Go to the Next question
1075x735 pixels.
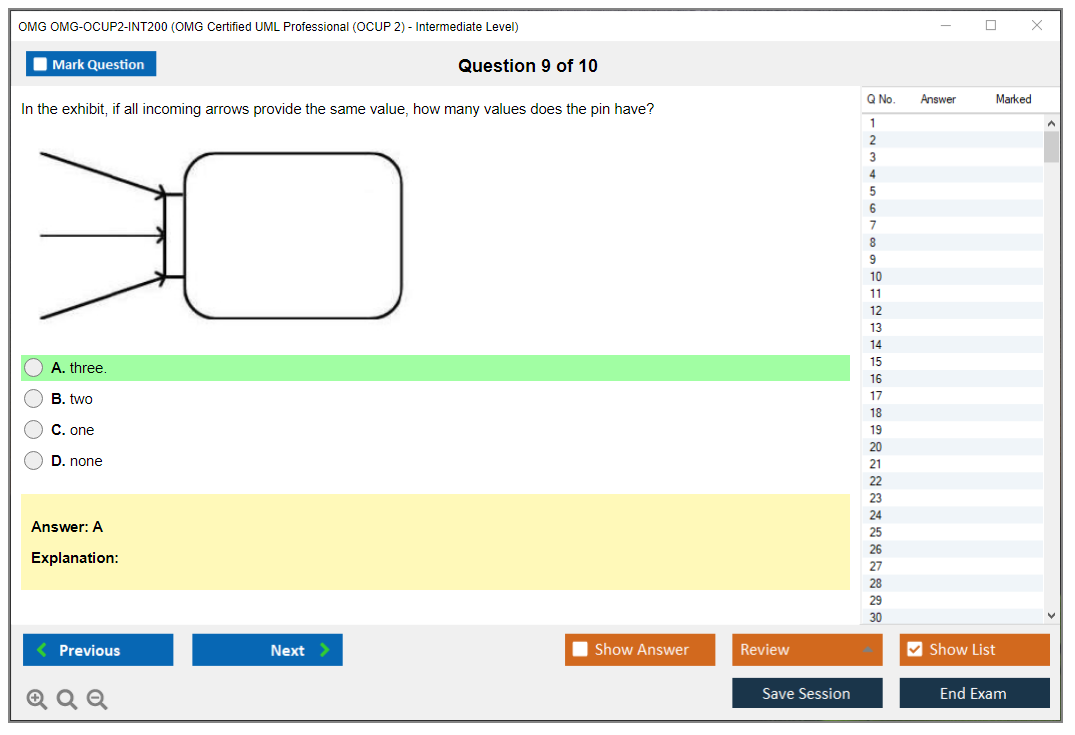(x=267, y=650)
